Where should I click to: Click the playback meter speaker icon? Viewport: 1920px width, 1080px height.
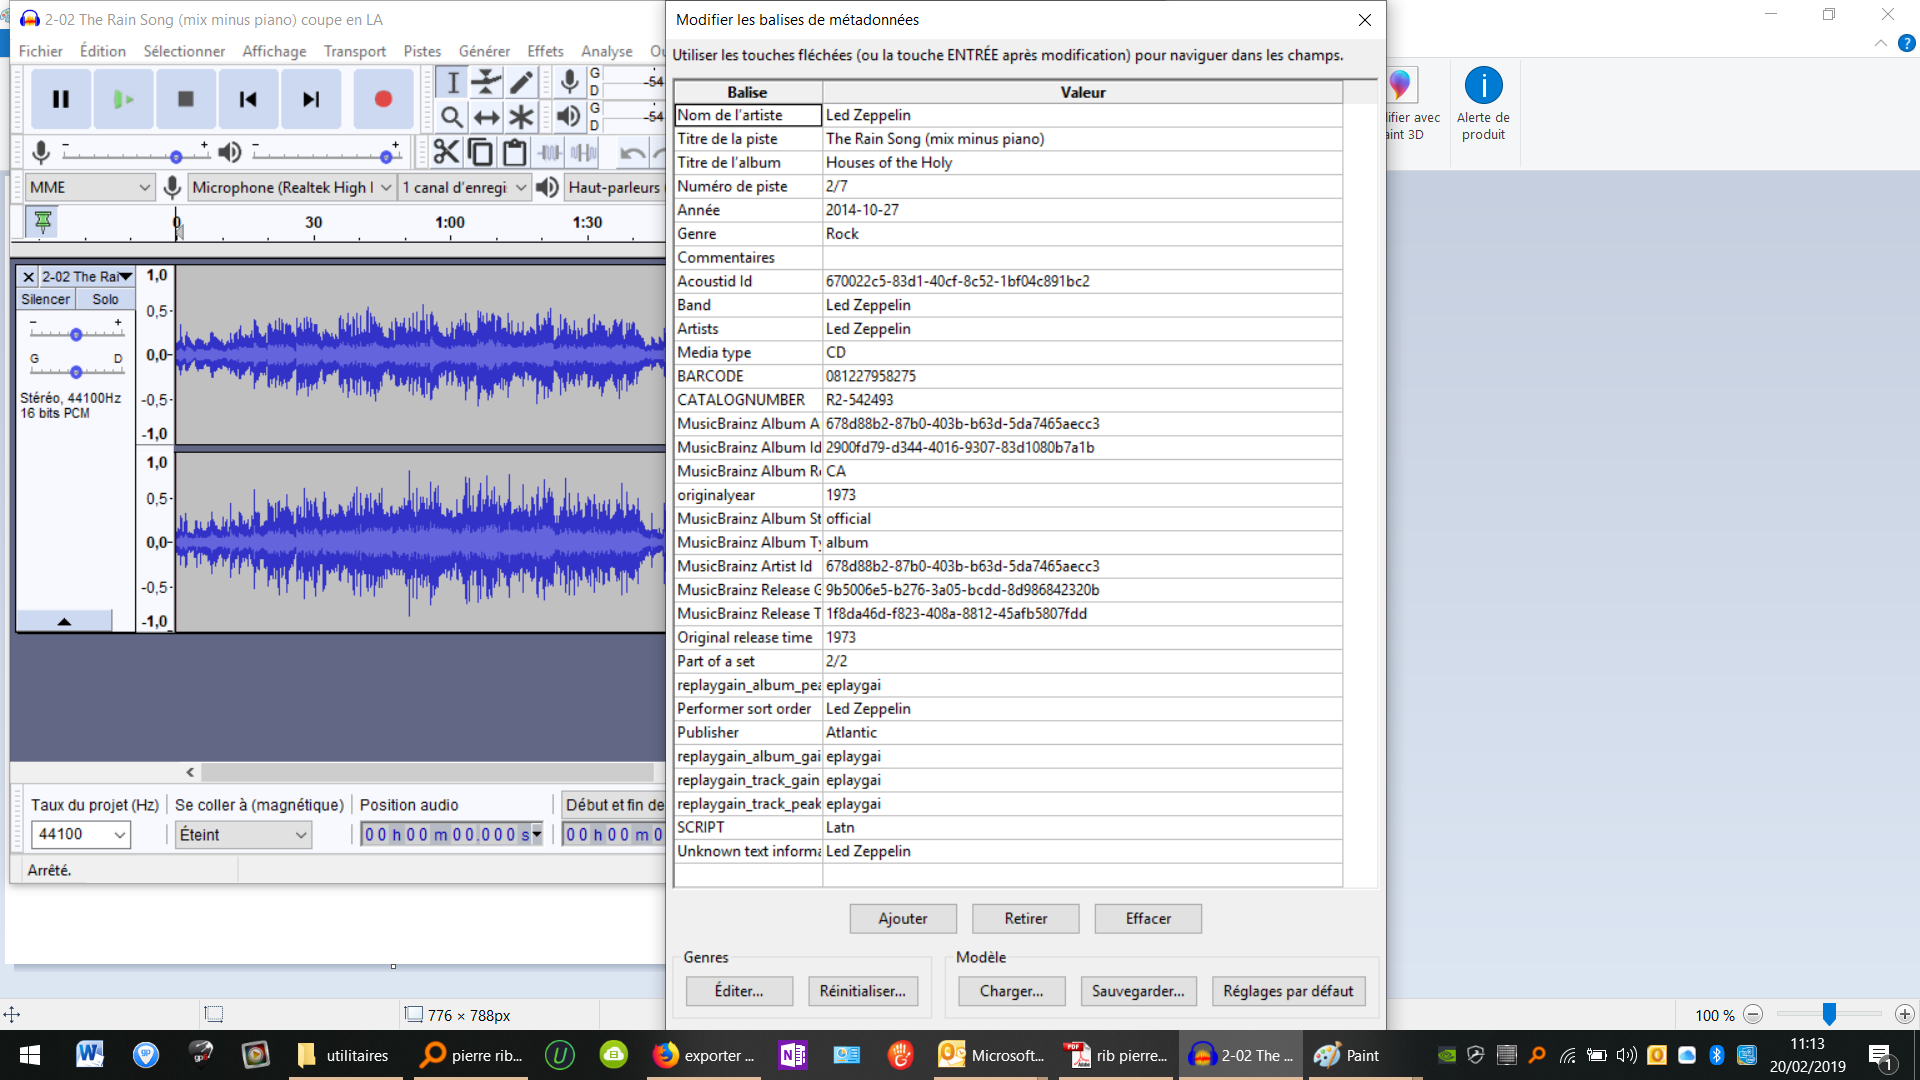(569, 117)
